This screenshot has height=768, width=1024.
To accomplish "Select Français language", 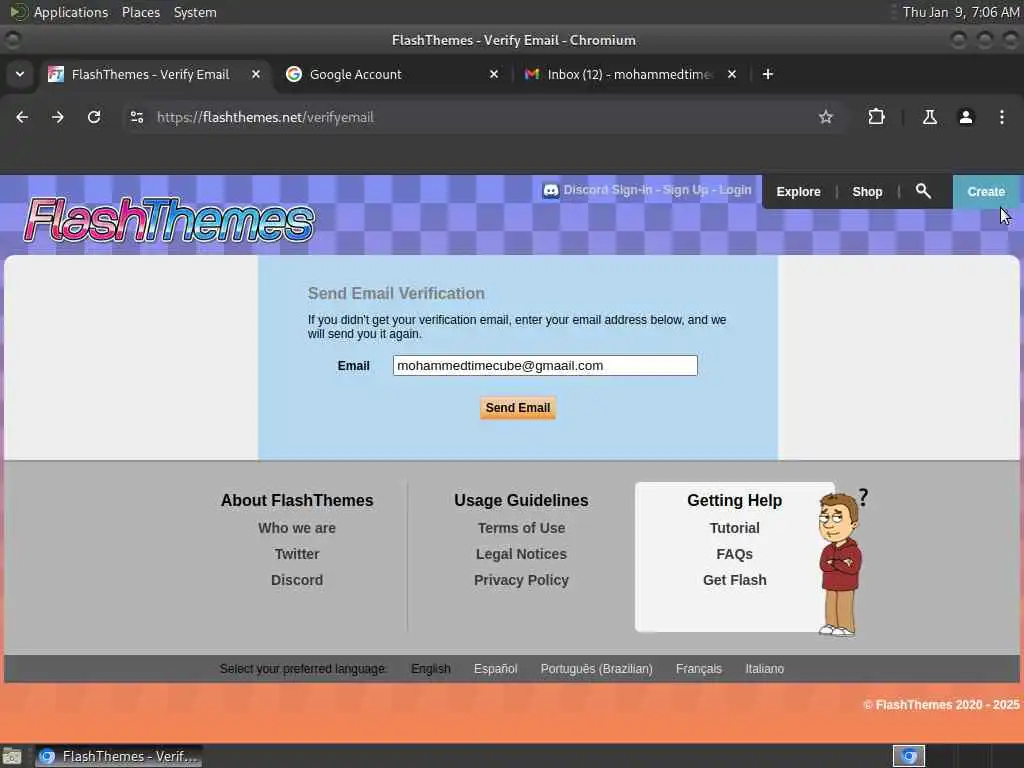I will [698, 669].
